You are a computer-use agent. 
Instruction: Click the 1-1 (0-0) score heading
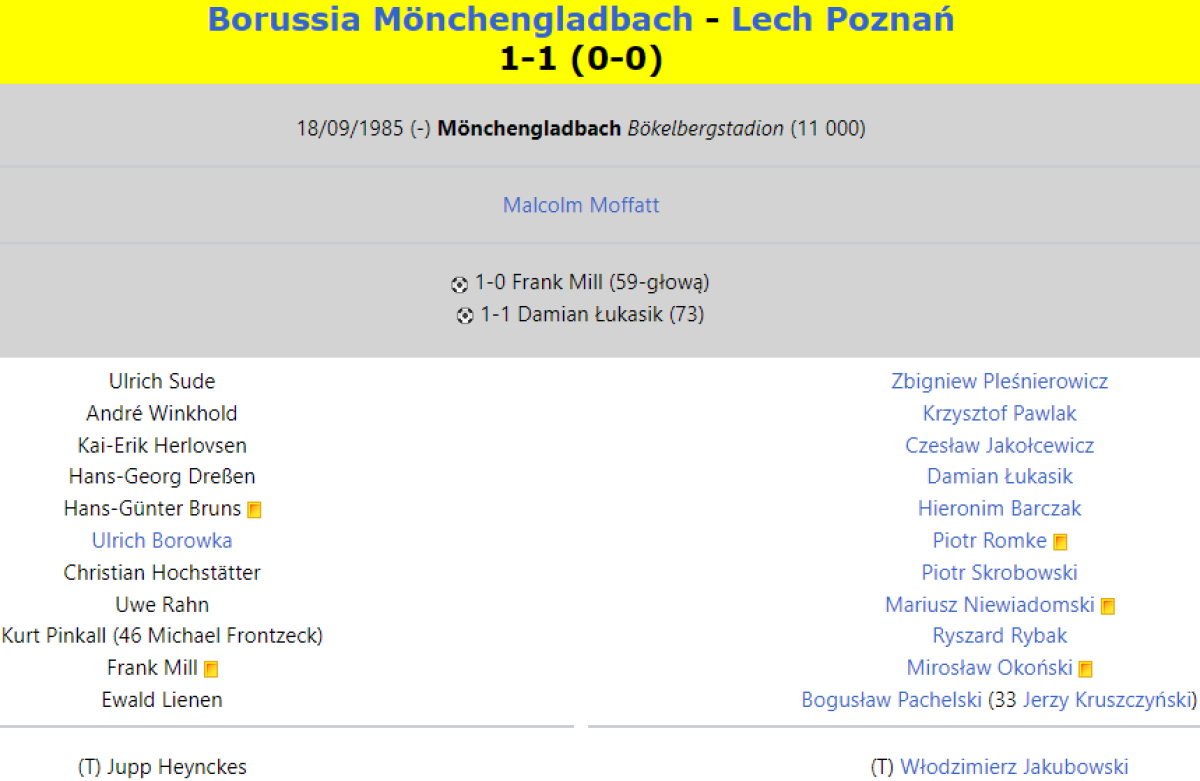click(581, 60)
